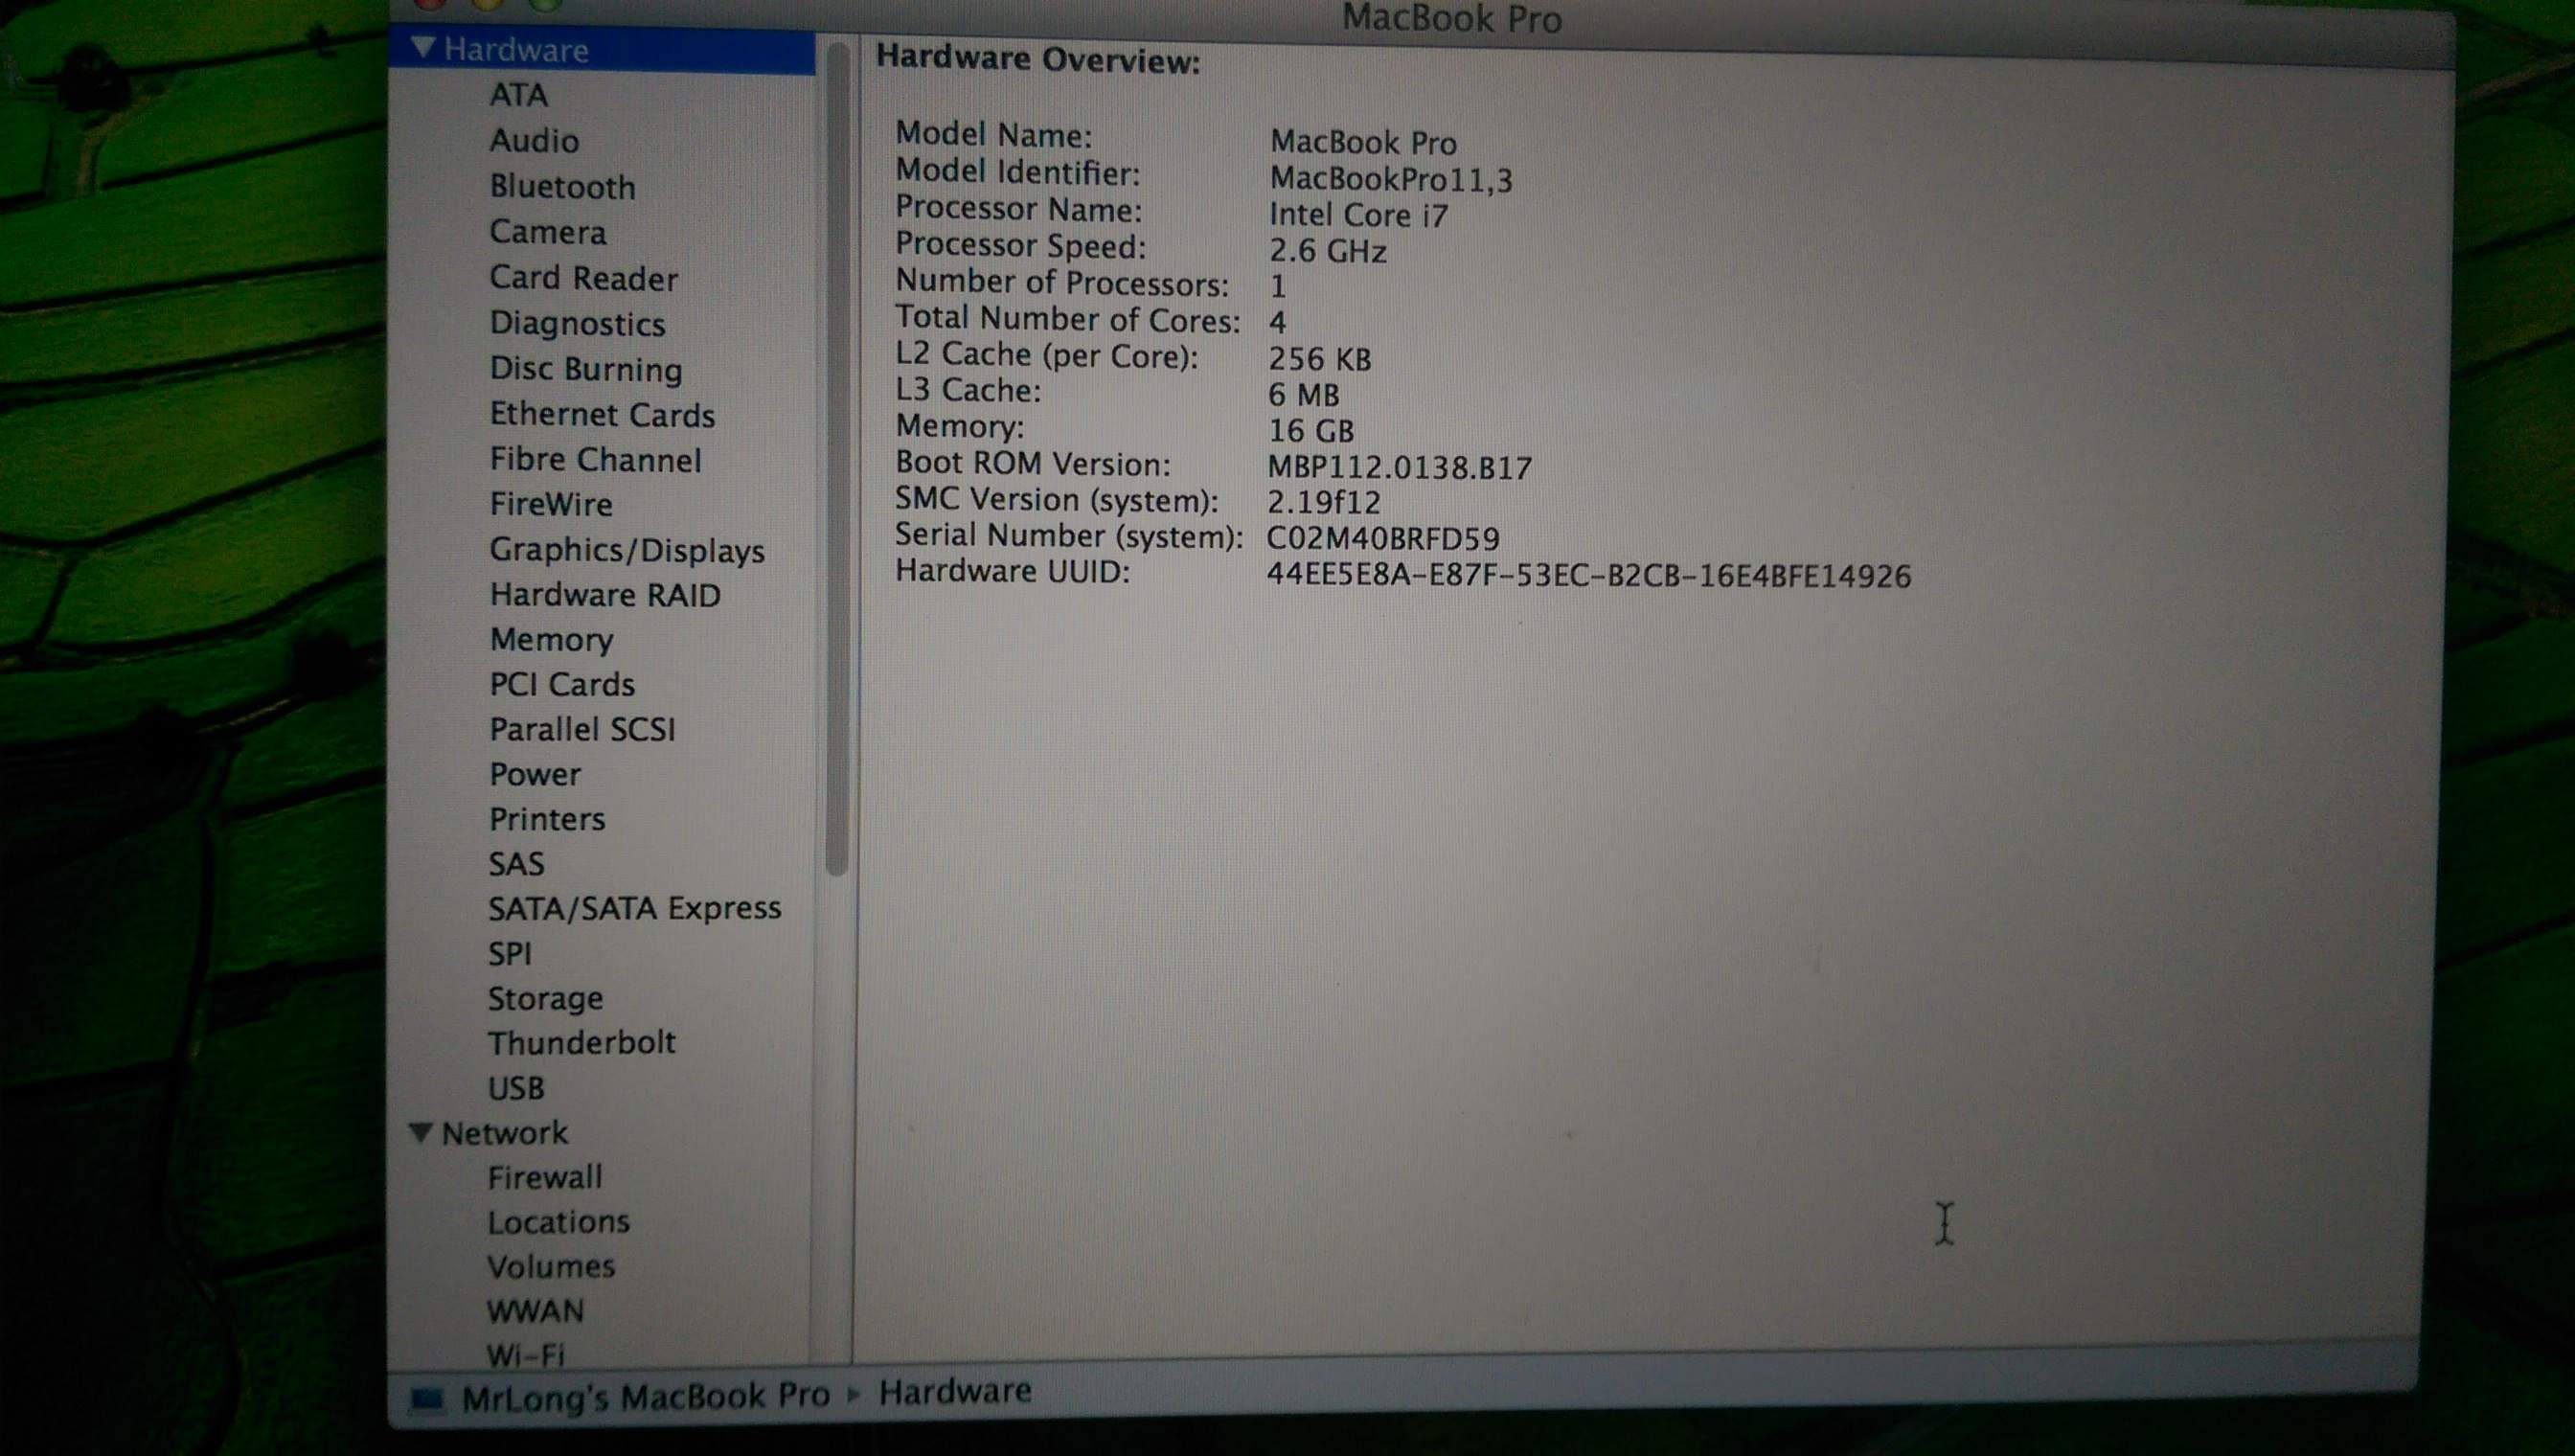
Task: Open the Printers entry
Action: (x=547, y=819)
